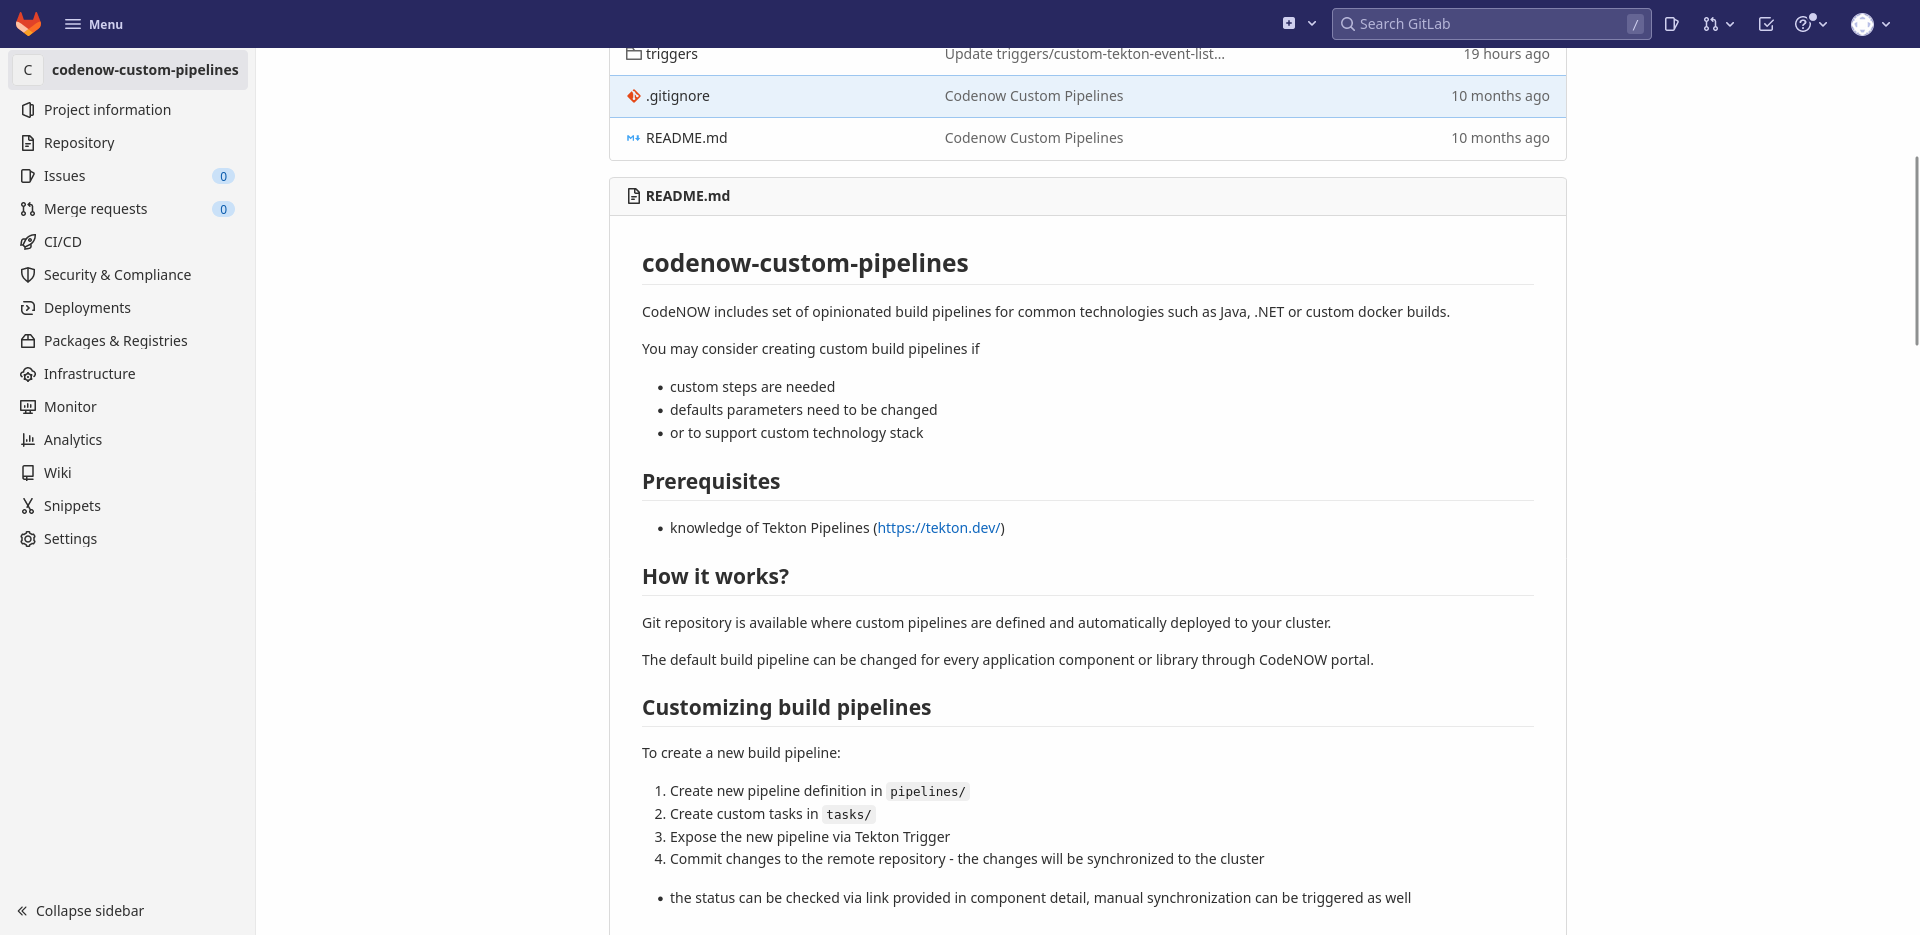Viewport: 1920px width, 935px height.
Task: Click the Wiki book icon
Action: tap(28, 473)
